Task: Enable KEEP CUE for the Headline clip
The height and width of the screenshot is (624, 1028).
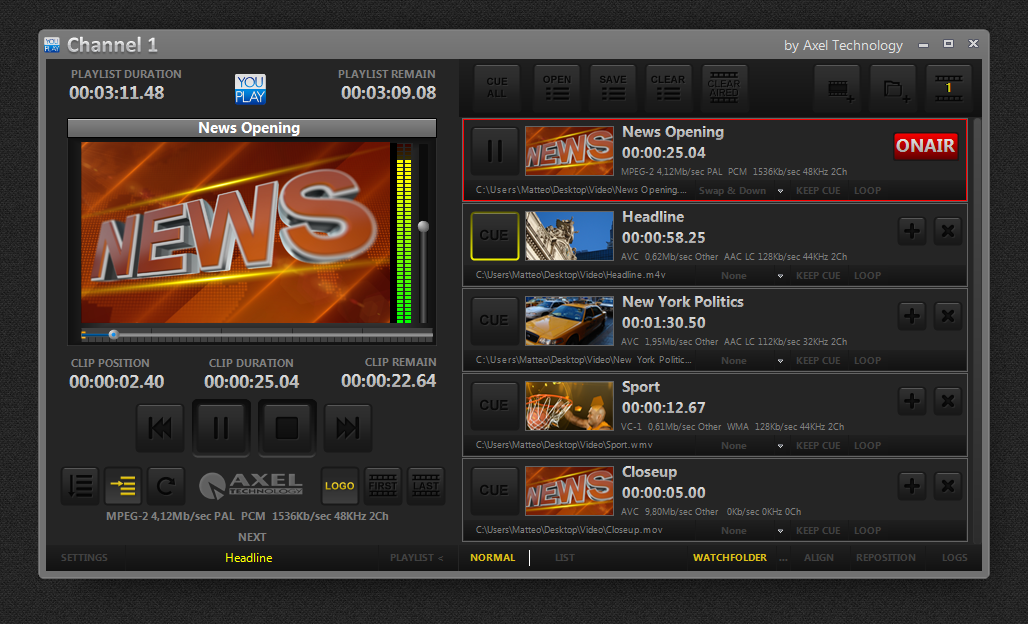Action: pos(818,276)
